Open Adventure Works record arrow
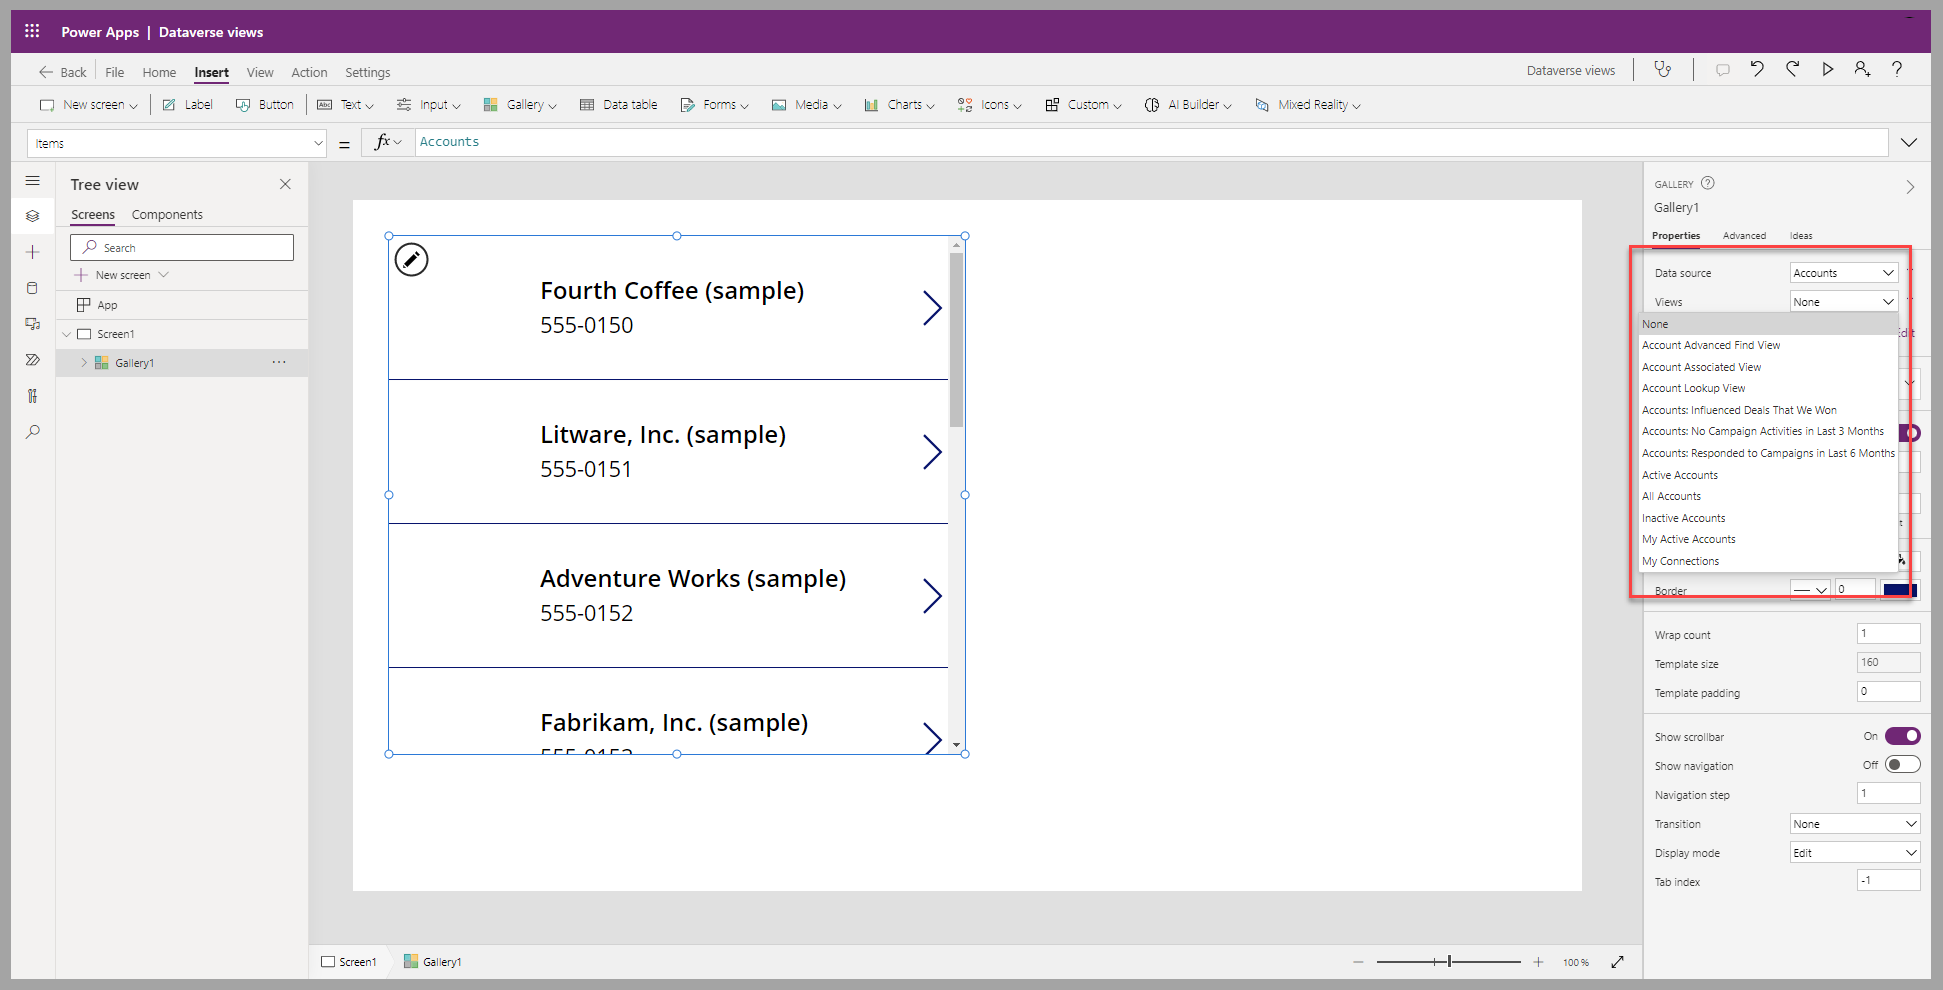The height and width of the screenshot is (990, 1943). pos(932,596)
